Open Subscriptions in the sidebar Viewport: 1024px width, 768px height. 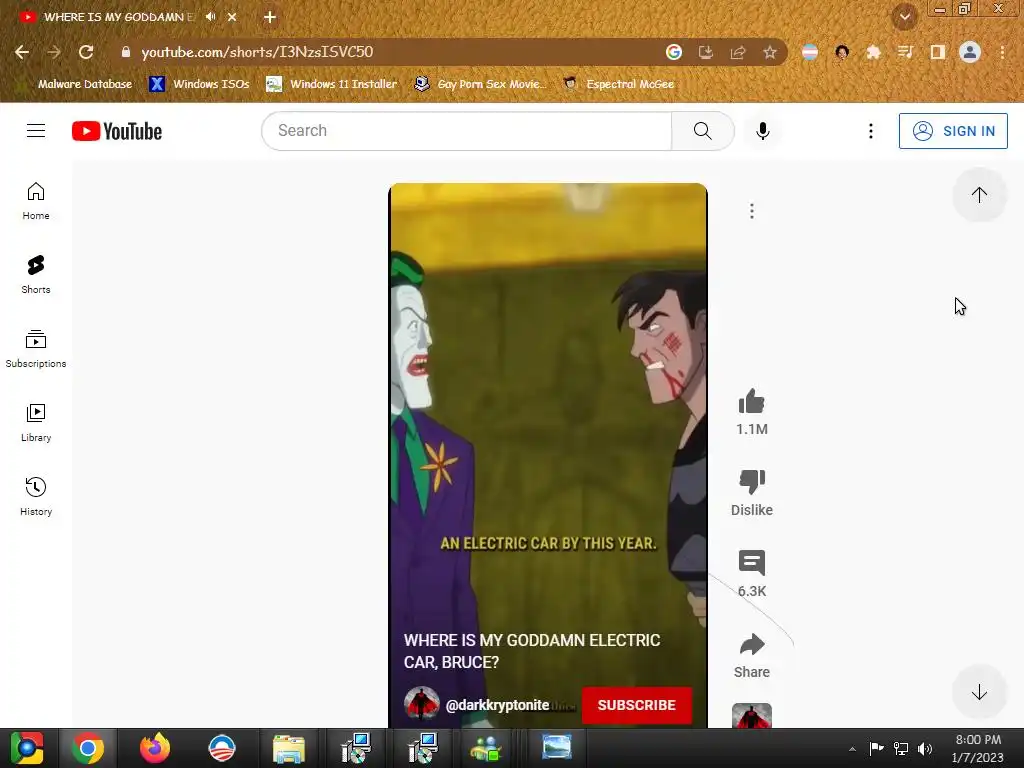36,349
